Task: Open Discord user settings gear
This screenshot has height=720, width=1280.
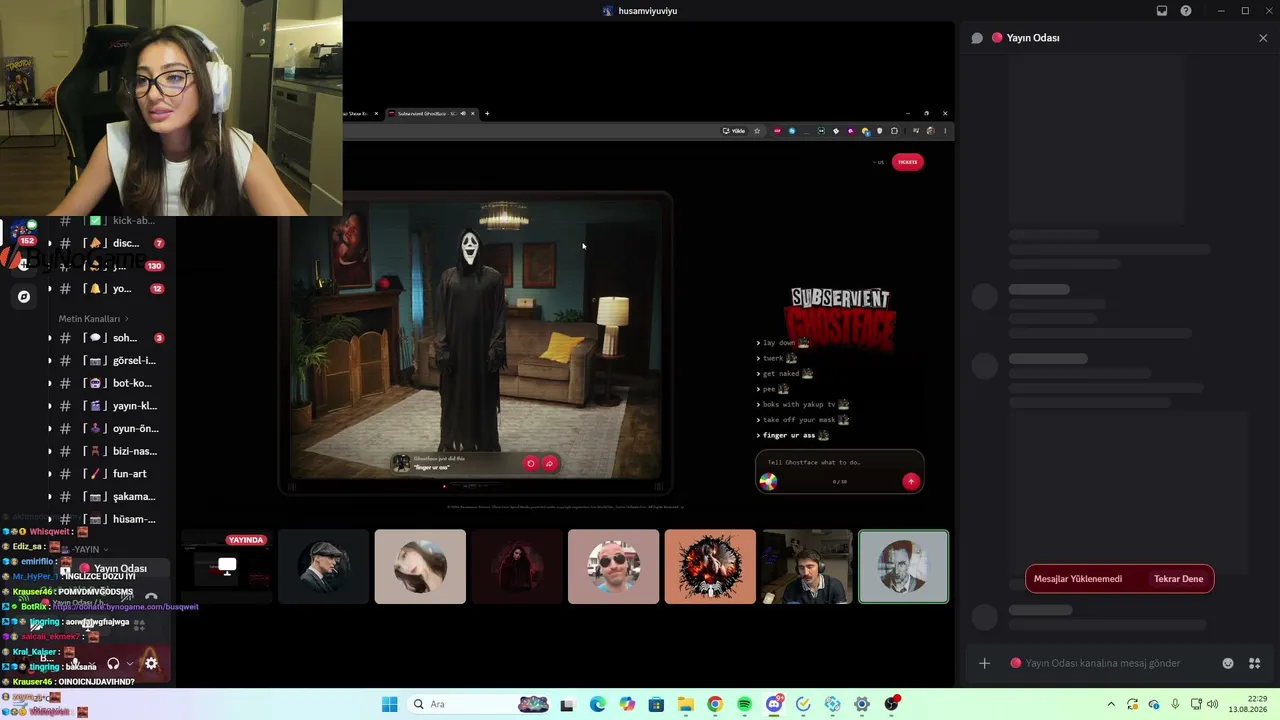Action: (x=151, y=663)
